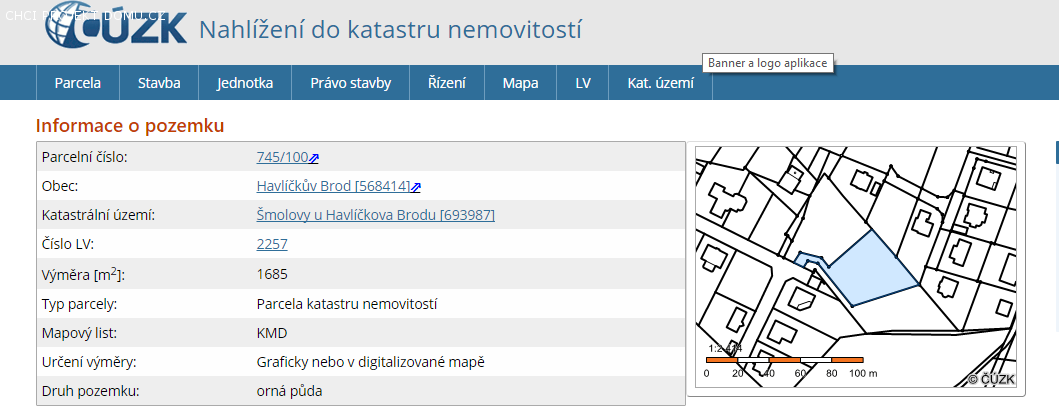Go to Právo stavby section
1059x410 pixels.
350,83
